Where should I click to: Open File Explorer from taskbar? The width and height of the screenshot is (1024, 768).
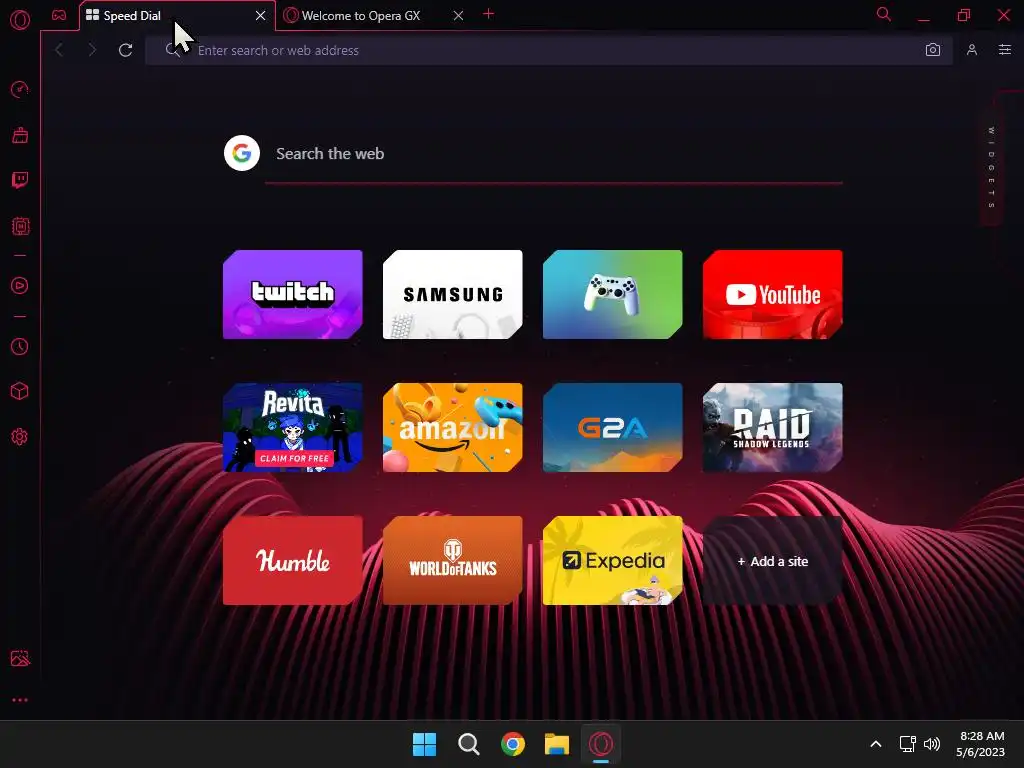point(557,744)
